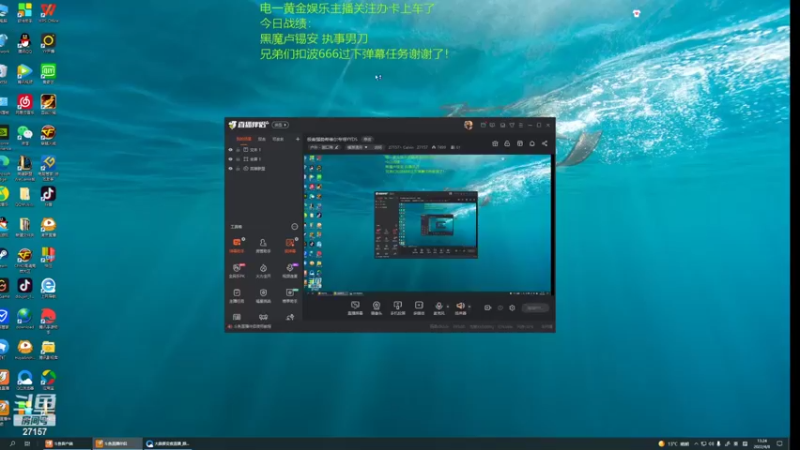Viewport: 800px width, 450px height.
Task: Toggle visibility of the 全屏 1 source
Action: pyautogui.click(x=230, y=159)
